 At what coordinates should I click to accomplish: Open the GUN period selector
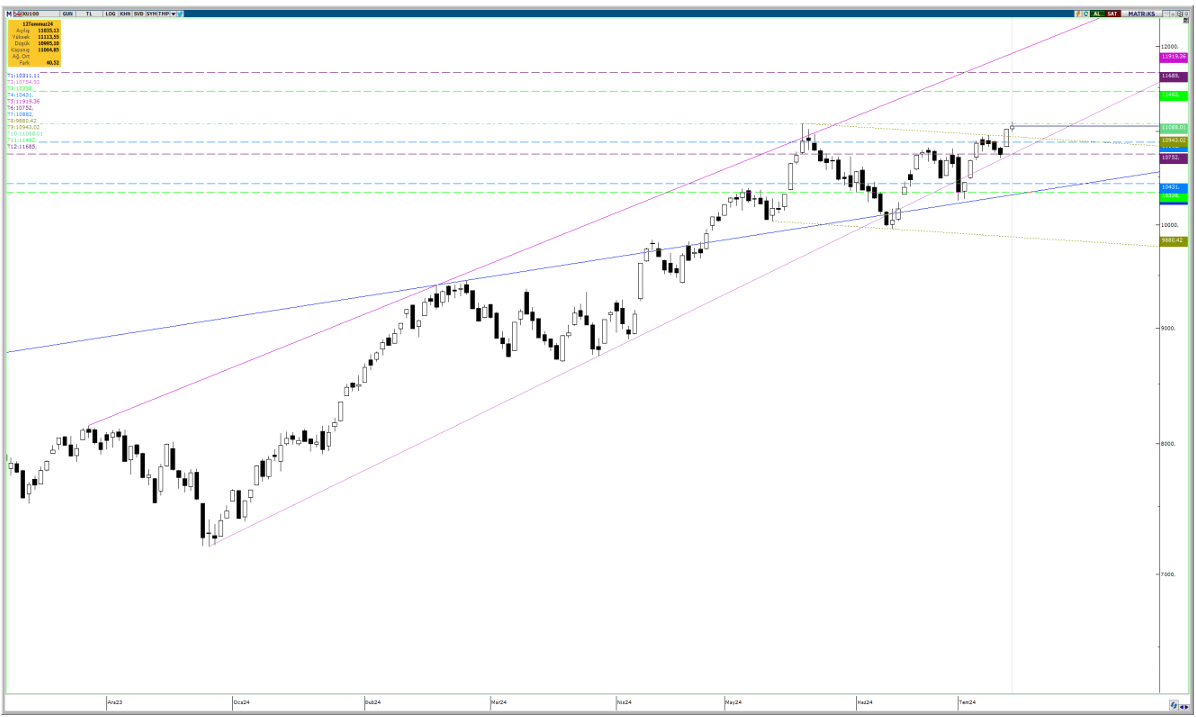point(67,14)
